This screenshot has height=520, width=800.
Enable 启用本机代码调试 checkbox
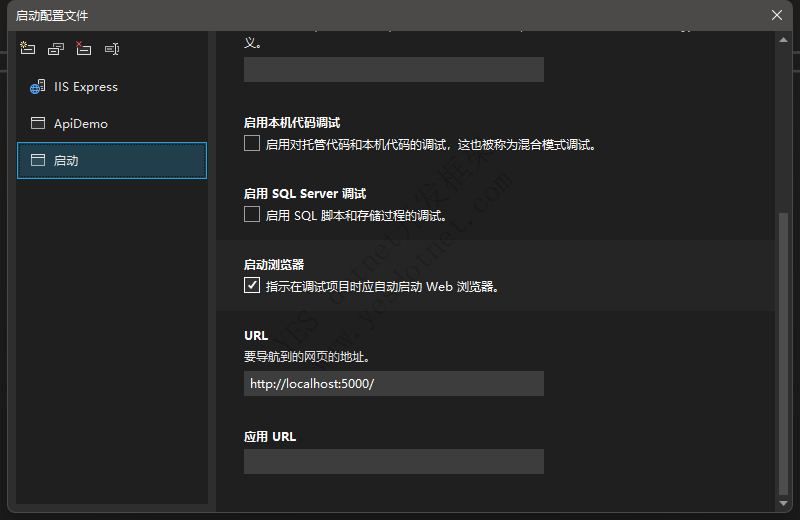pos(252,144)
